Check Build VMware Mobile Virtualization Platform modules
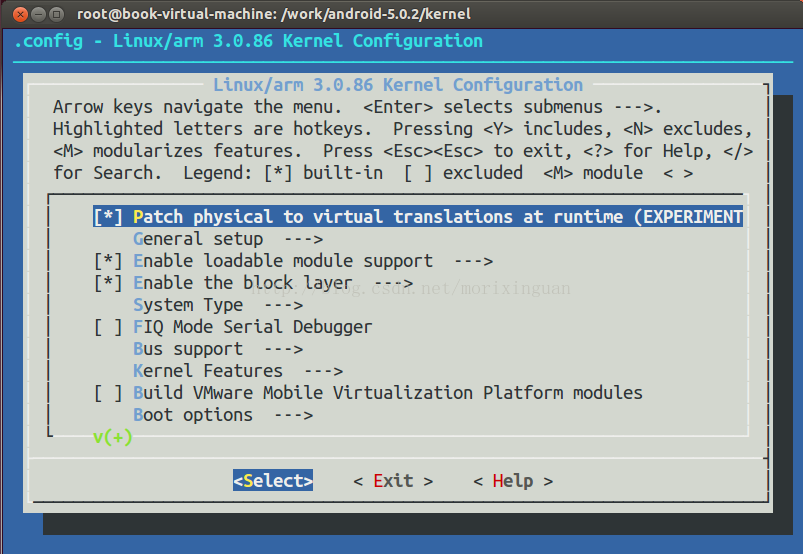Viewport: 803px width, 554px height. [x=108, y=393]
